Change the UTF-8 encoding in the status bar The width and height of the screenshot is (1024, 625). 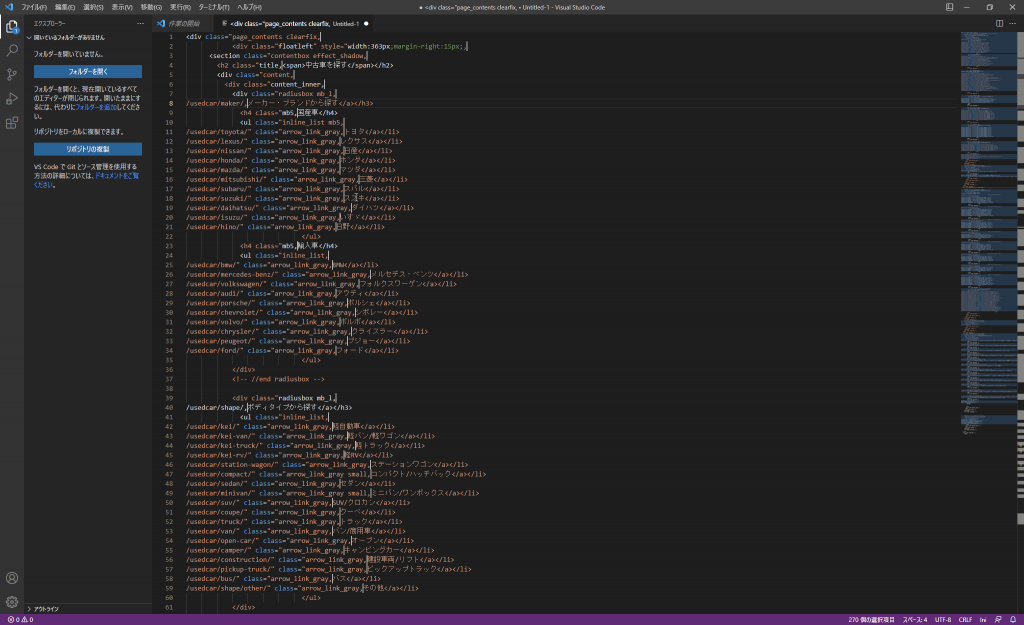[943, 620]
